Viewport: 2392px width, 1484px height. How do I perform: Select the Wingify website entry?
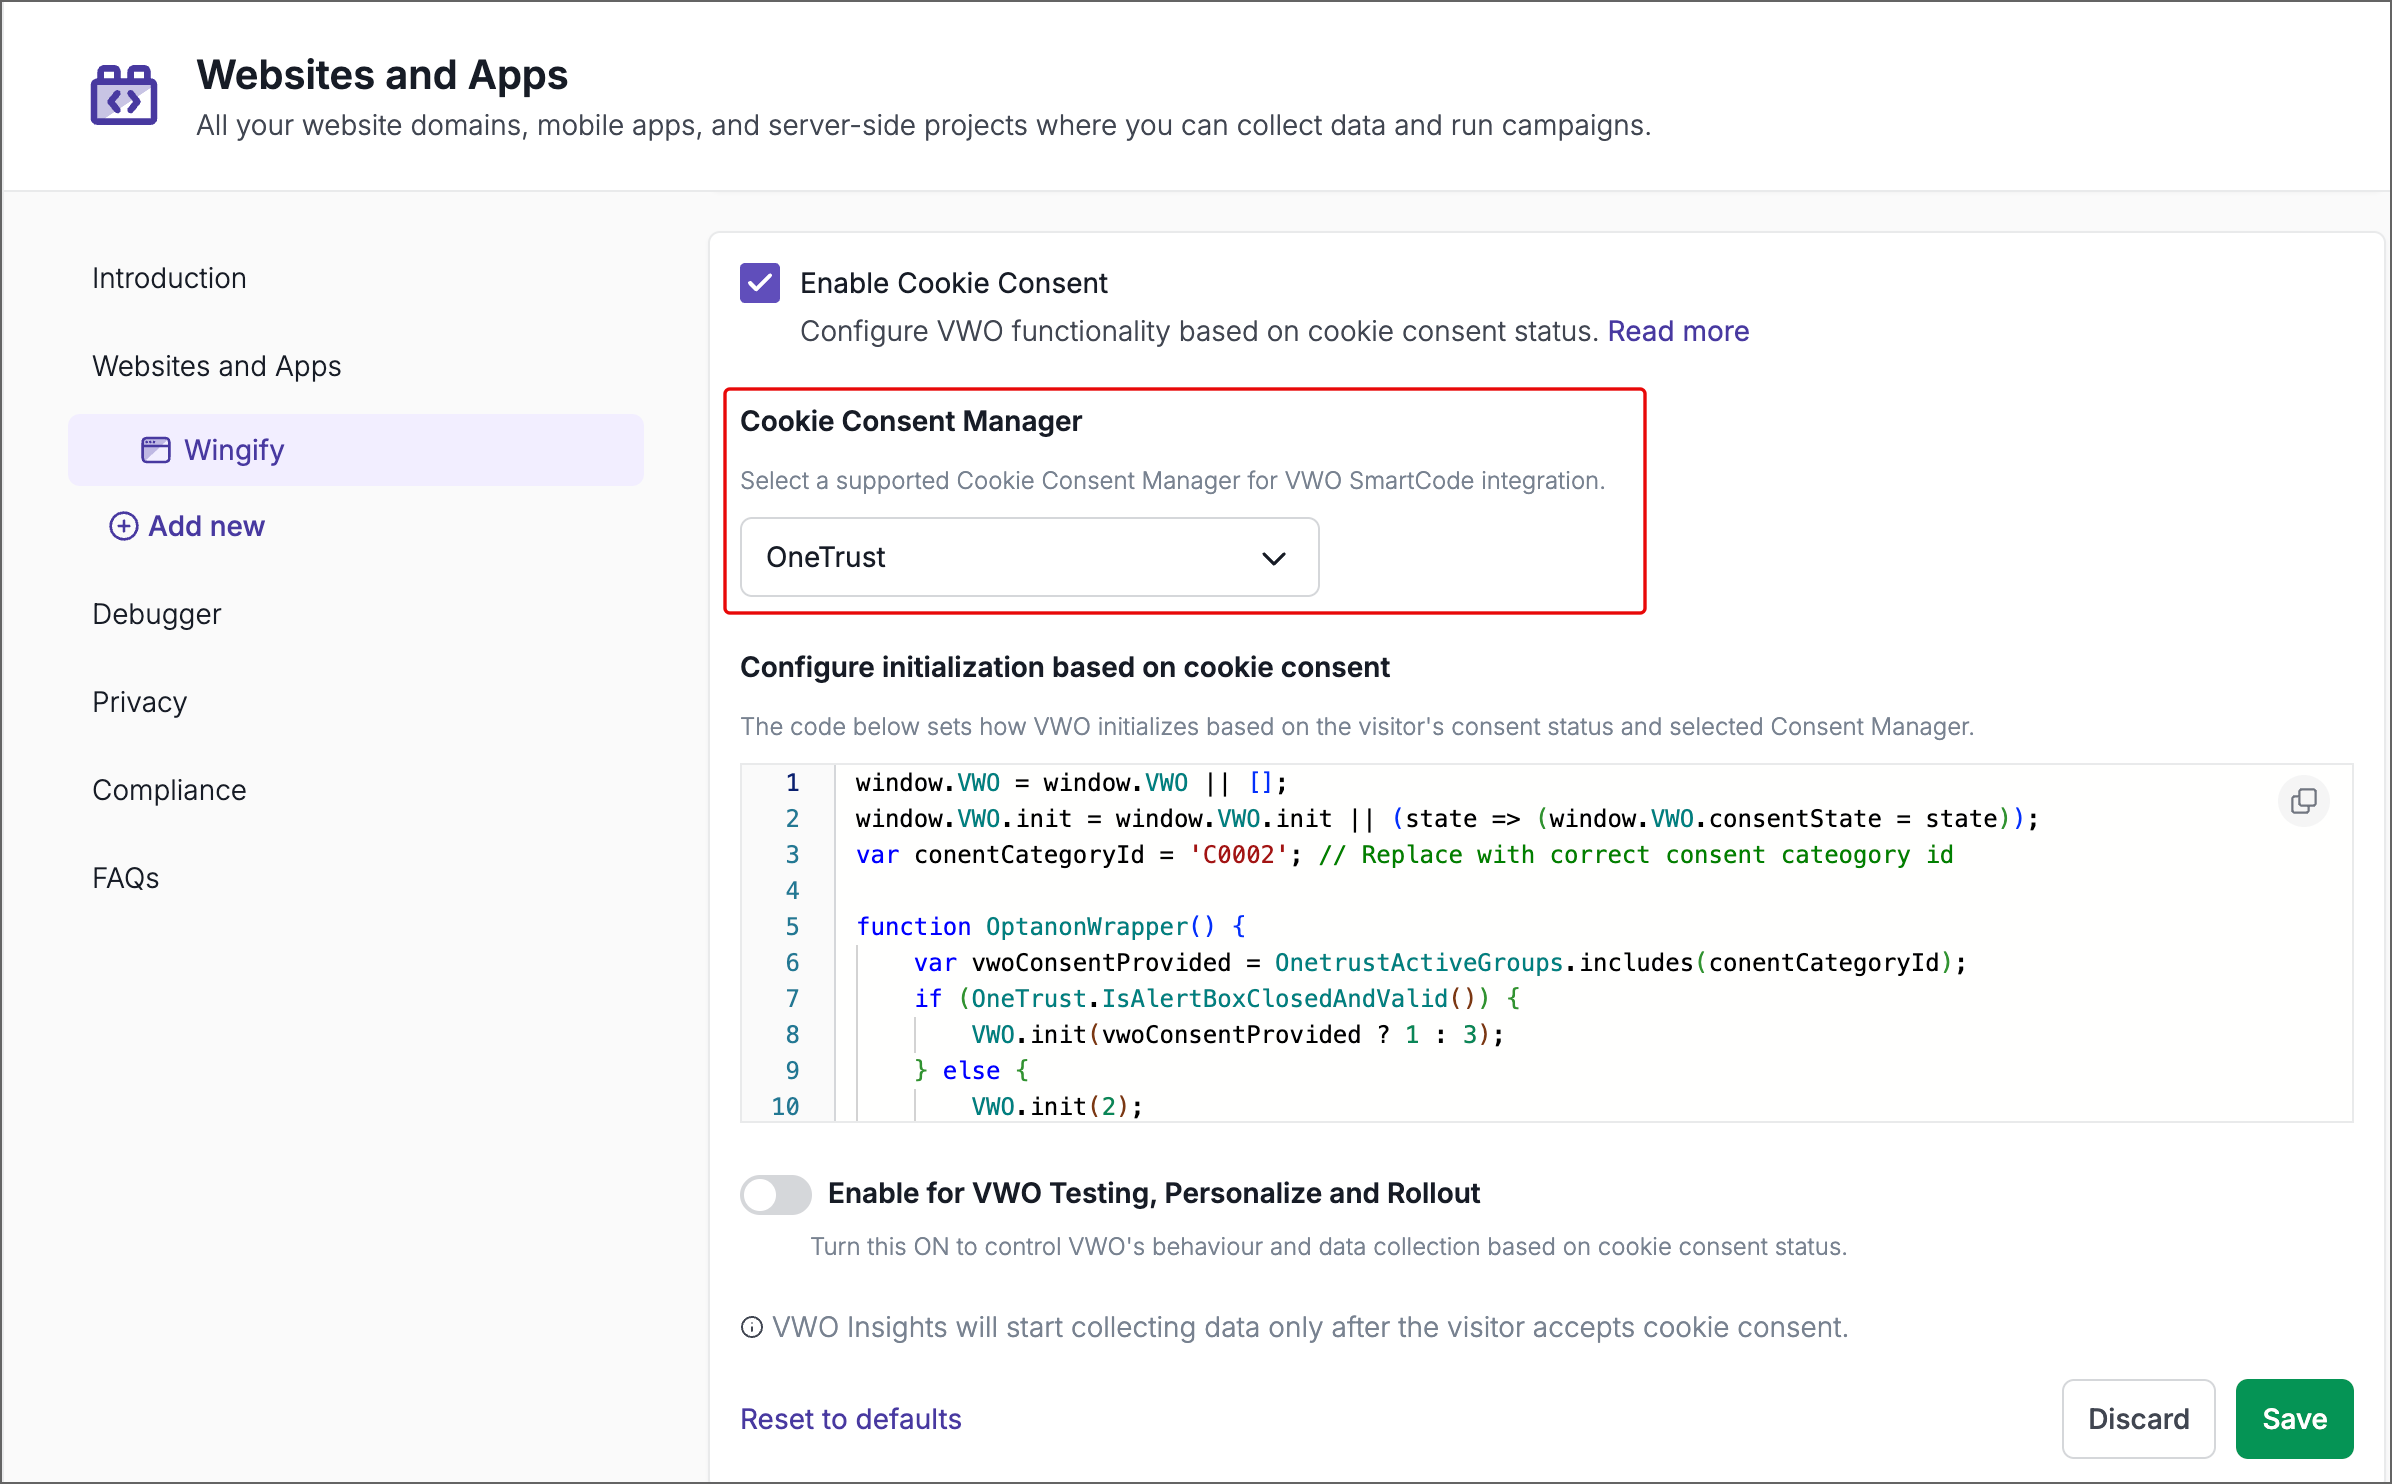pos(356,450)
